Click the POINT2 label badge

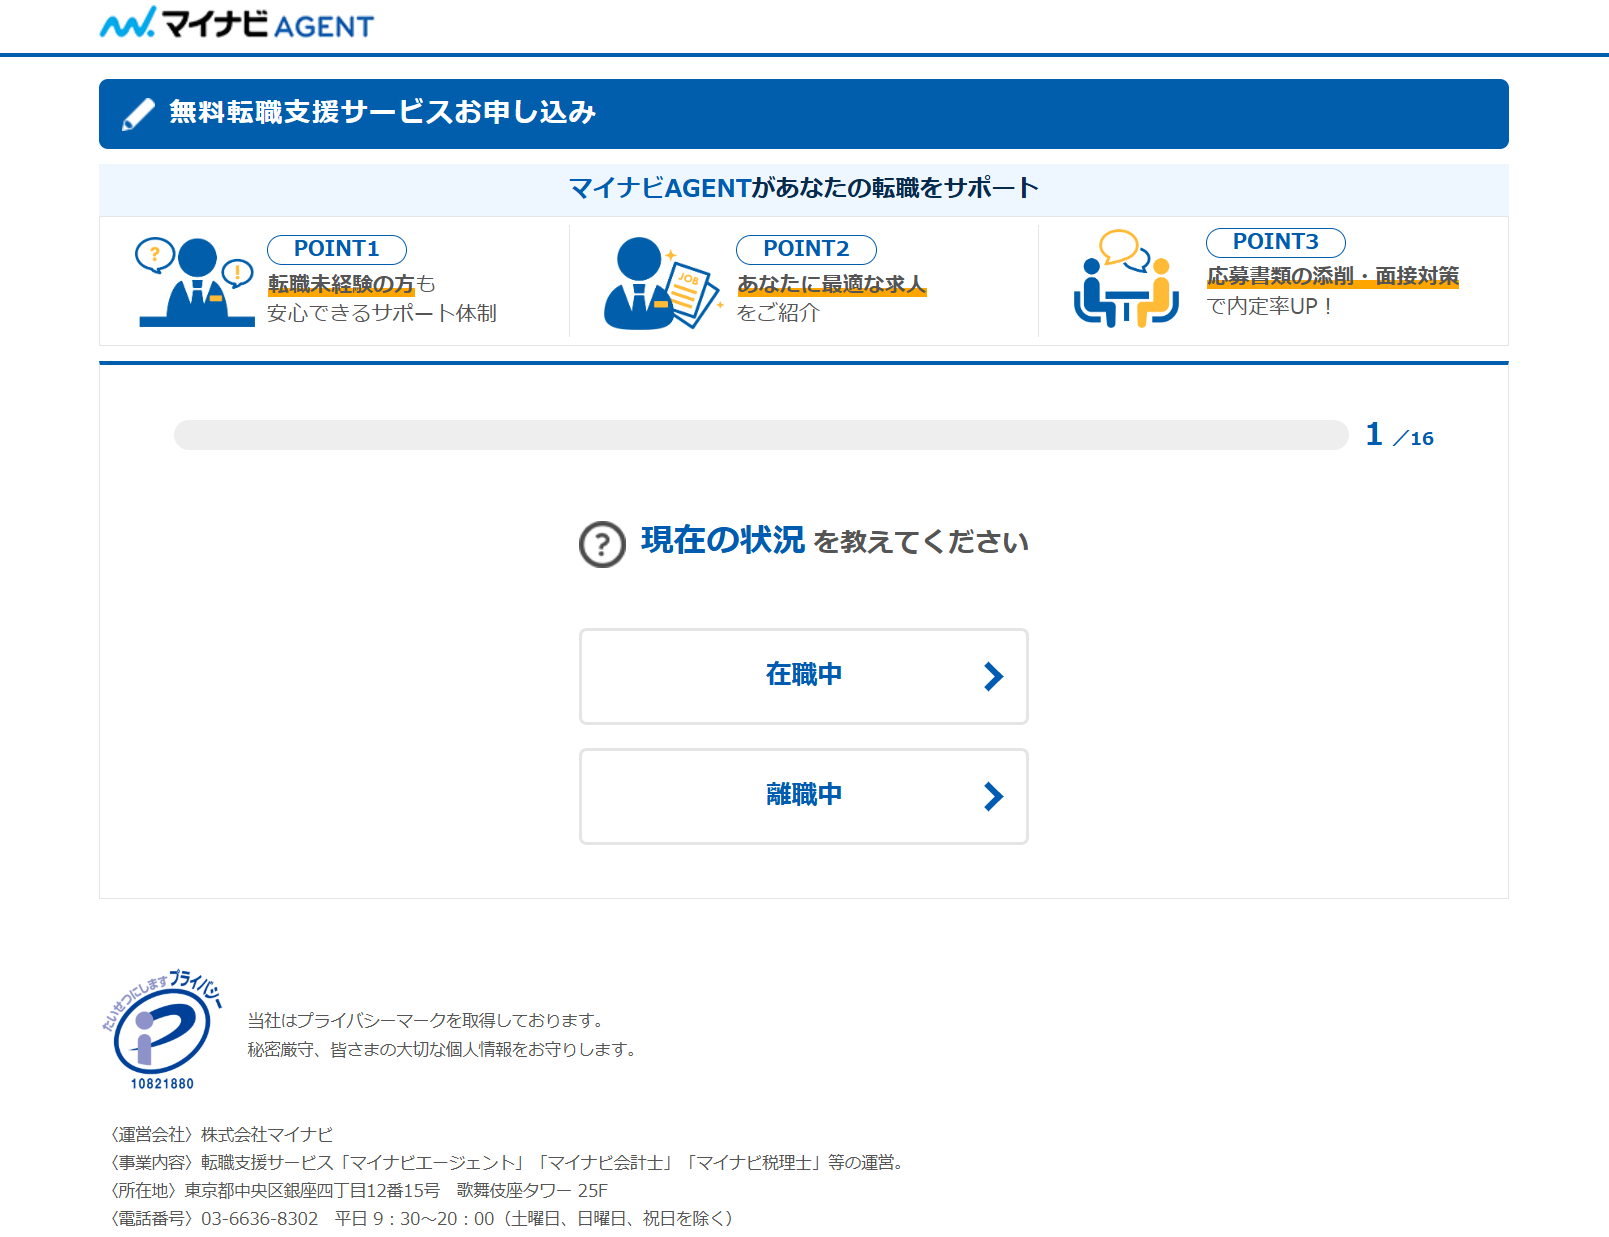point(805,249)
